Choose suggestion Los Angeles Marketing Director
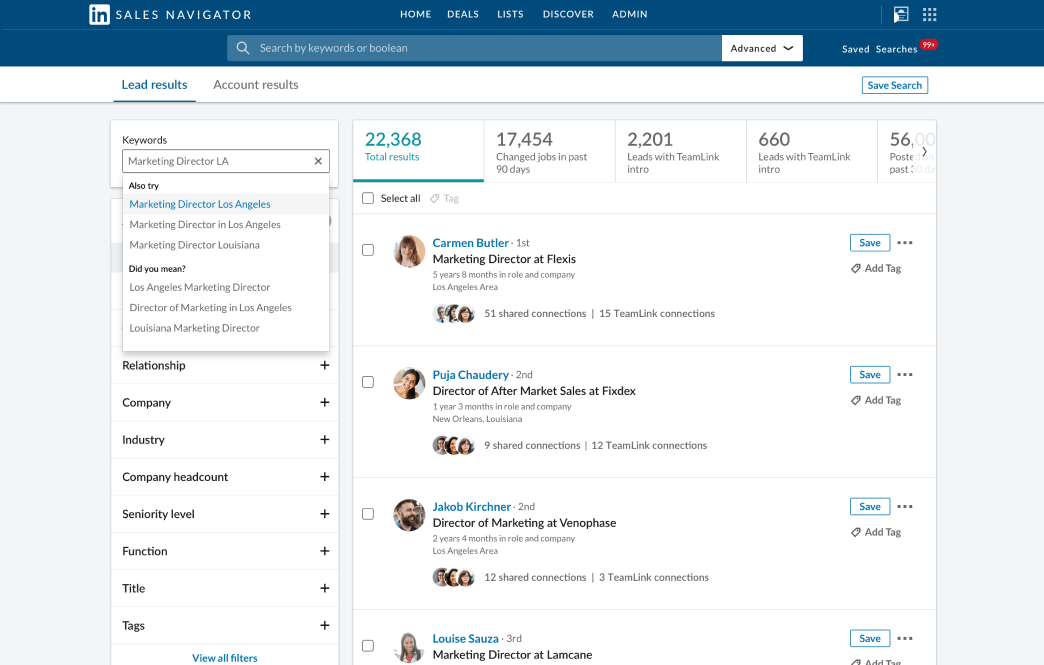 coord(226,287)
